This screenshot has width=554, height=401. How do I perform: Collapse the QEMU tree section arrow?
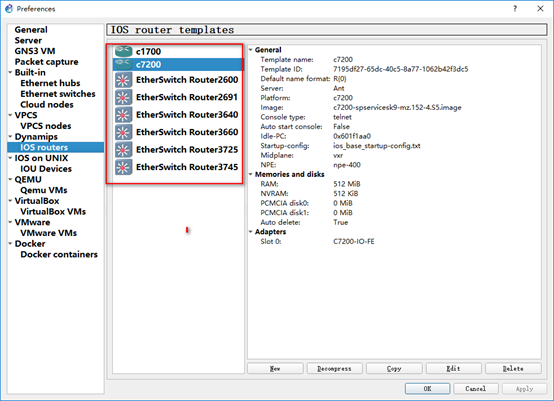[x=10, y=179]
